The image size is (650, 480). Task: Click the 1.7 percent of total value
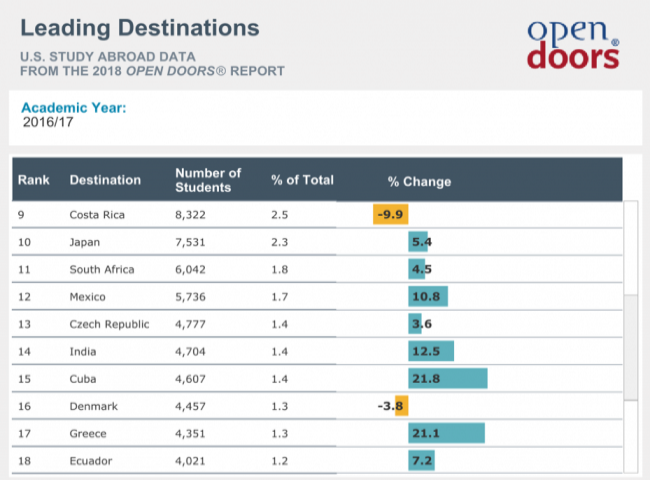(x=279, y=297)
